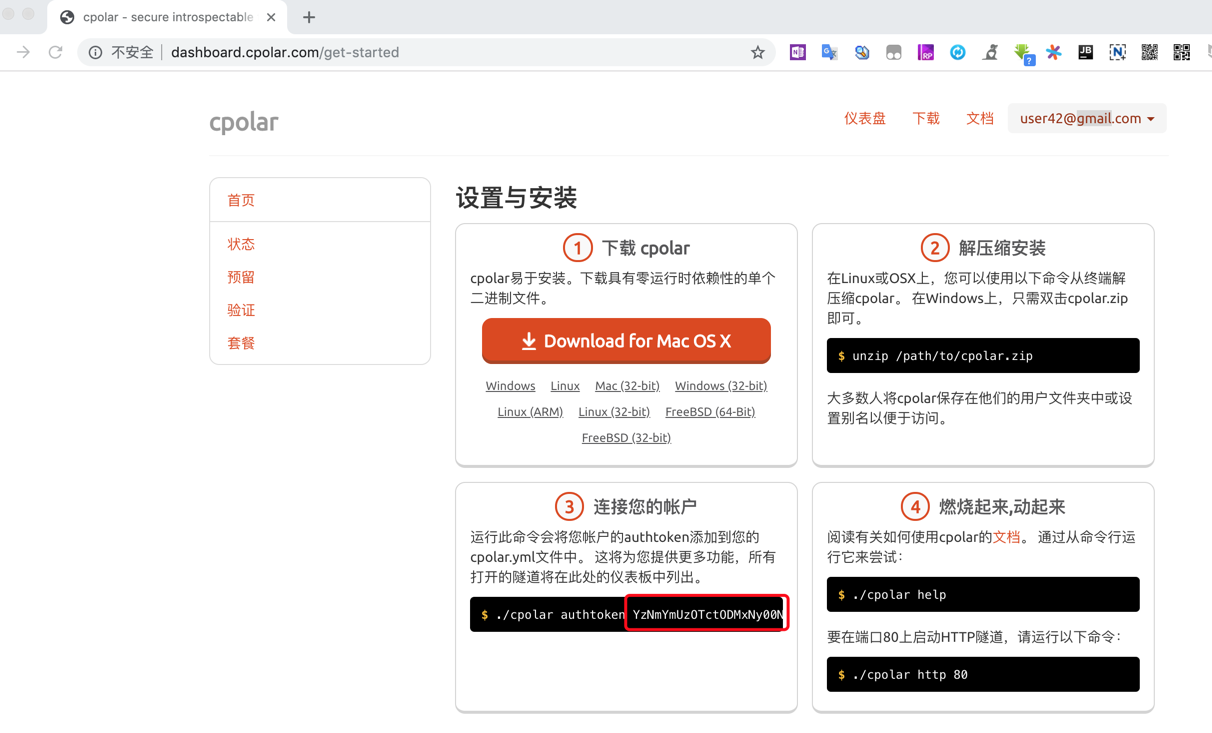This screenshot has height=733, width=1212.
Task: Open the Tampermonkey extension icon
Action: [x=894, y=52]
